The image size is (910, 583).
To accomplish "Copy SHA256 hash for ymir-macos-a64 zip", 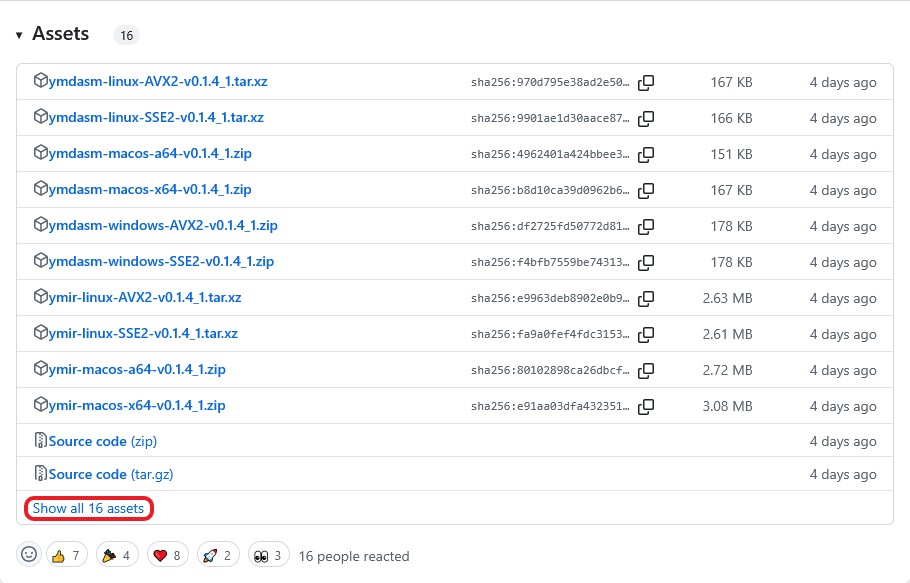I will coord(646,370).
